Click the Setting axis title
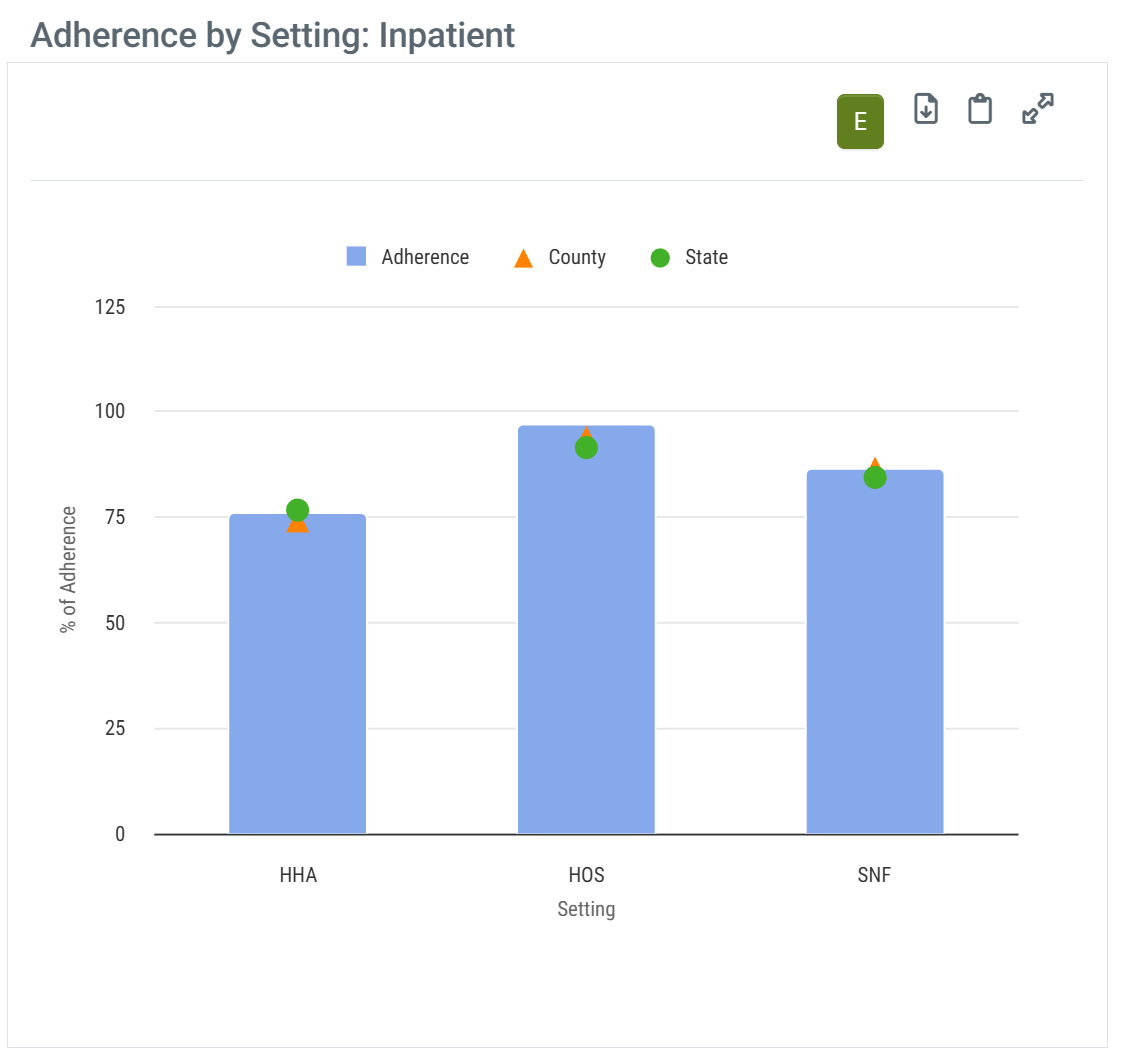This screenshot has height=1057, width=1126. [x=586, y=909]
